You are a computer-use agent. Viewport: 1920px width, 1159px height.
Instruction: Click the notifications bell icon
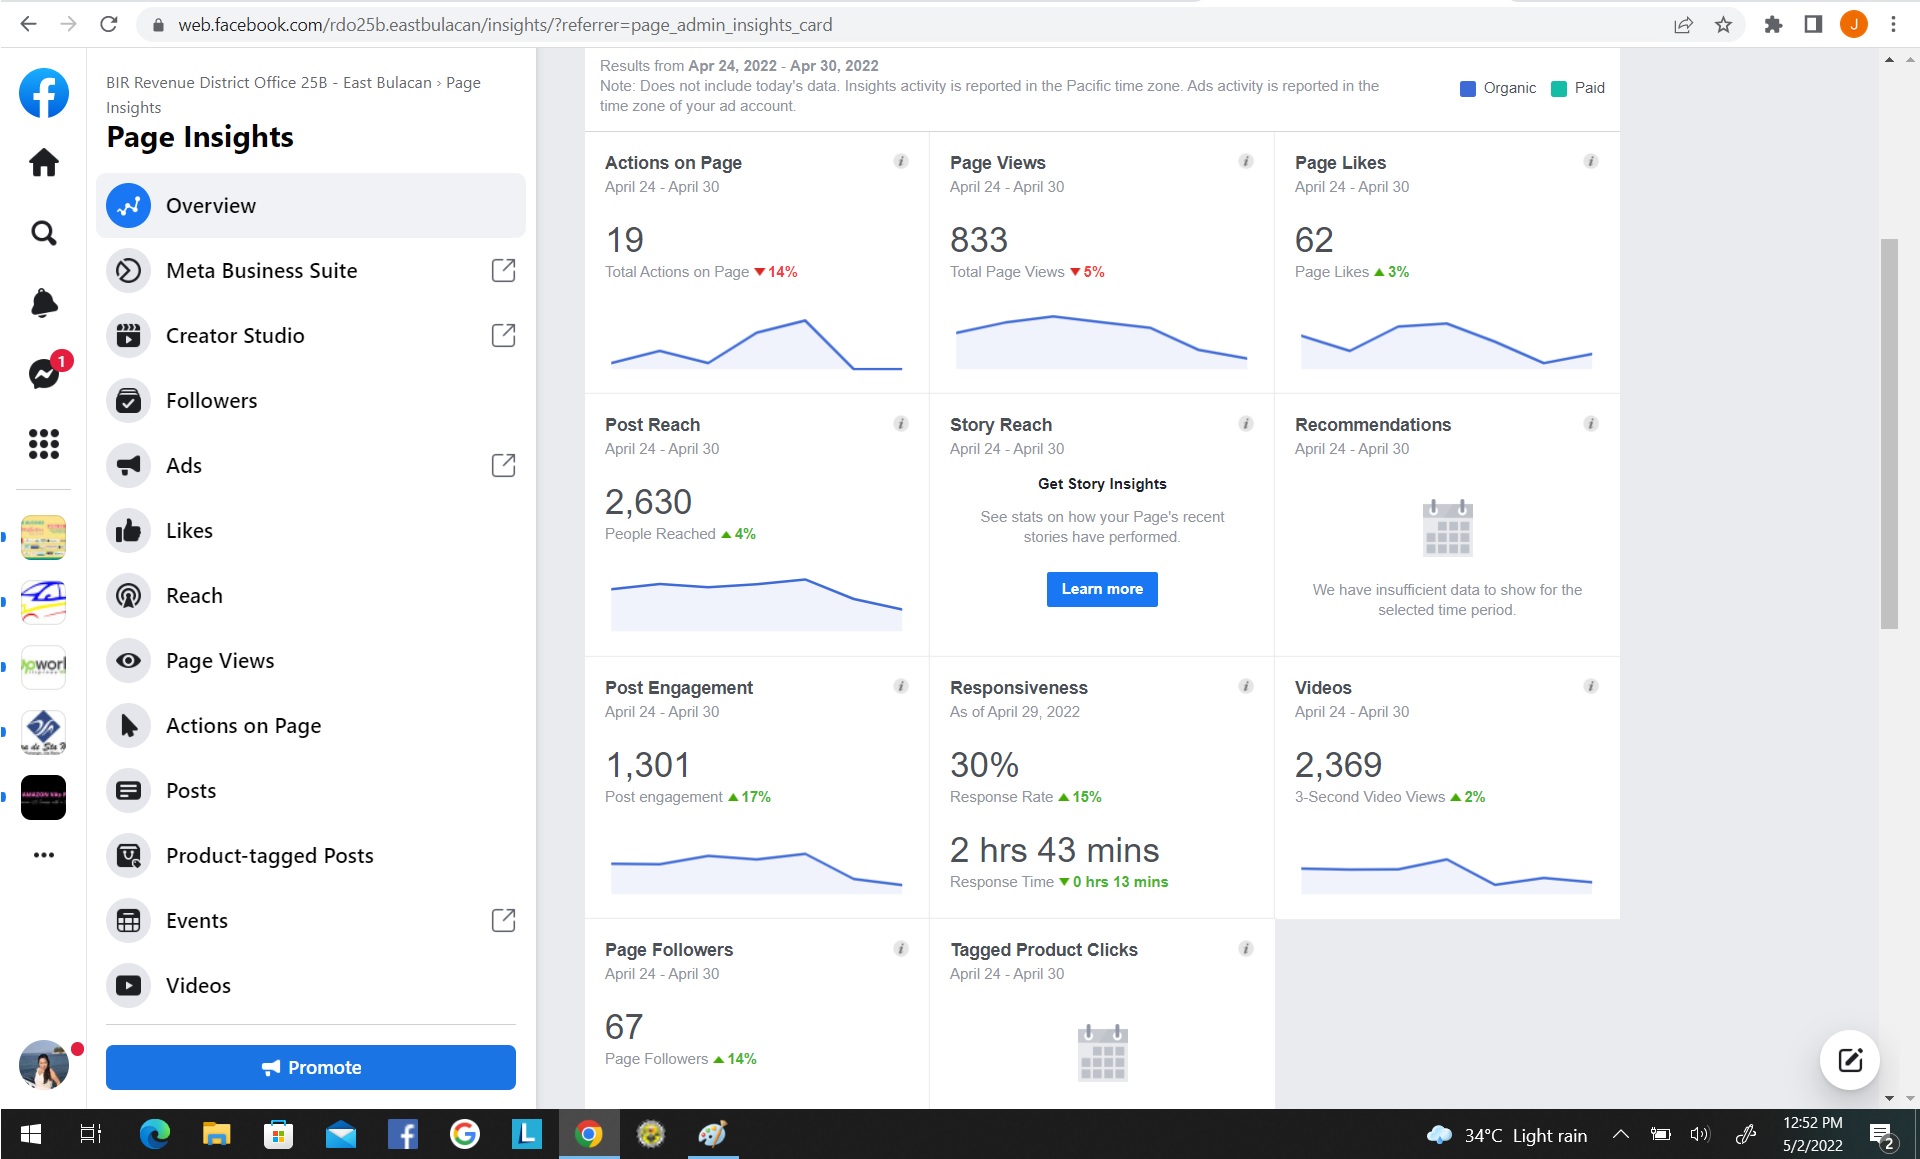click(44, 303)
